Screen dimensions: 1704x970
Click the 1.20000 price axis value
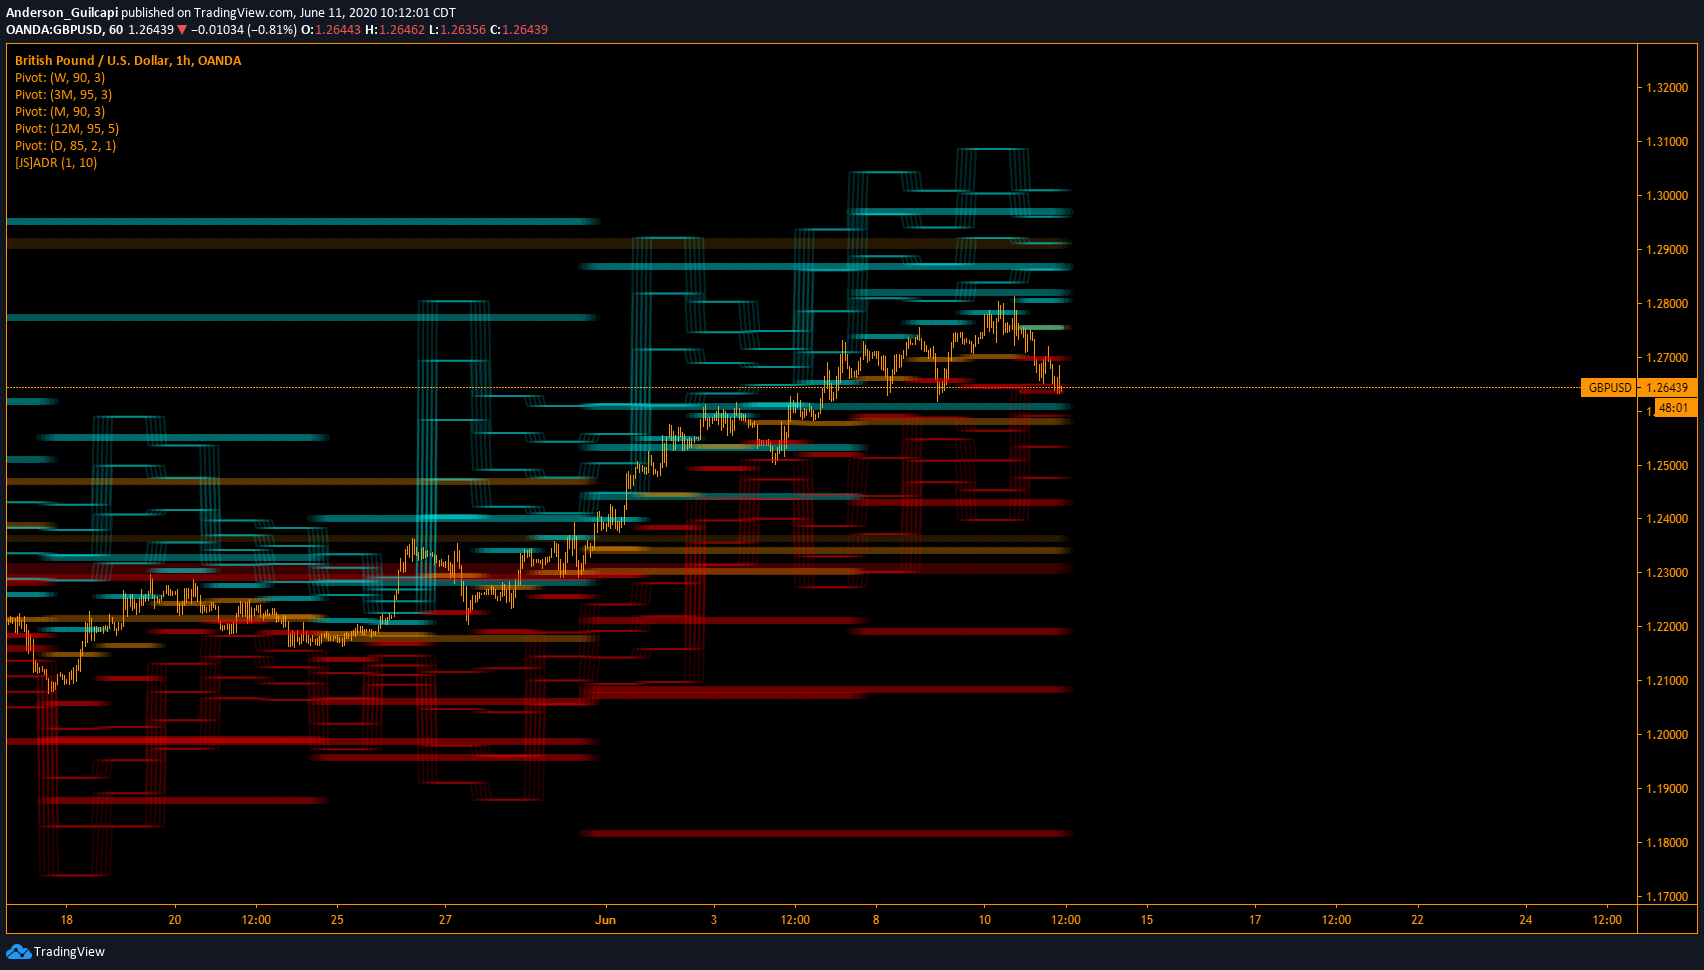click(x=1667, y=735)
